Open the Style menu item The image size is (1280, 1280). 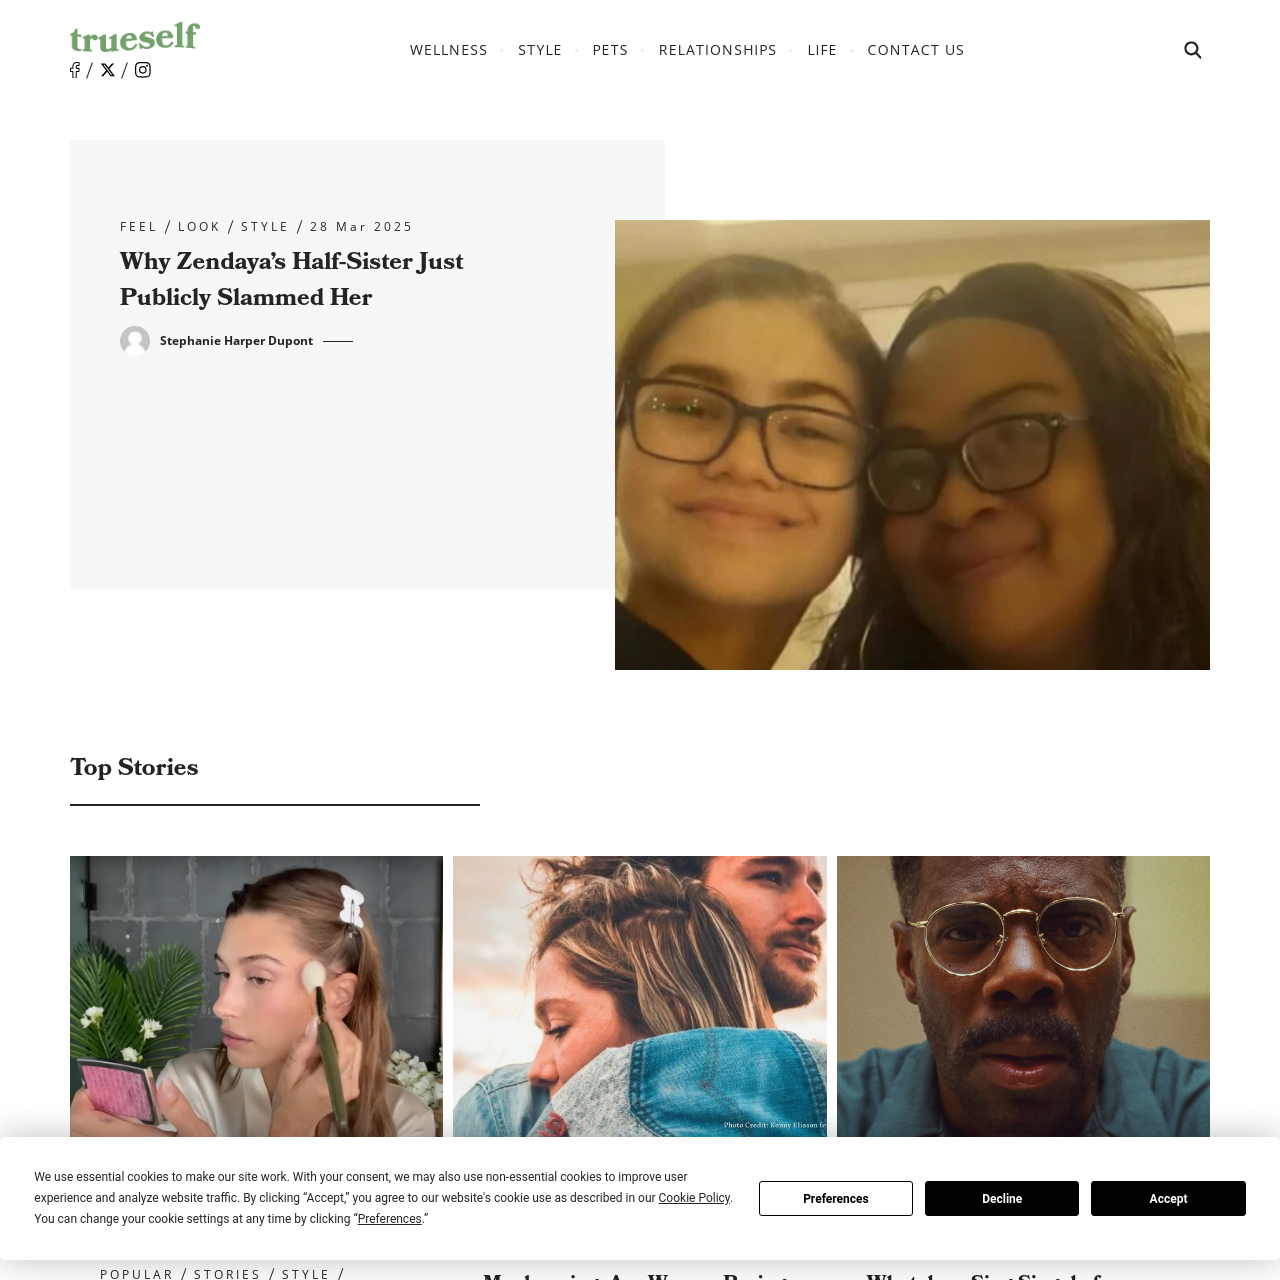coord(540,50)
